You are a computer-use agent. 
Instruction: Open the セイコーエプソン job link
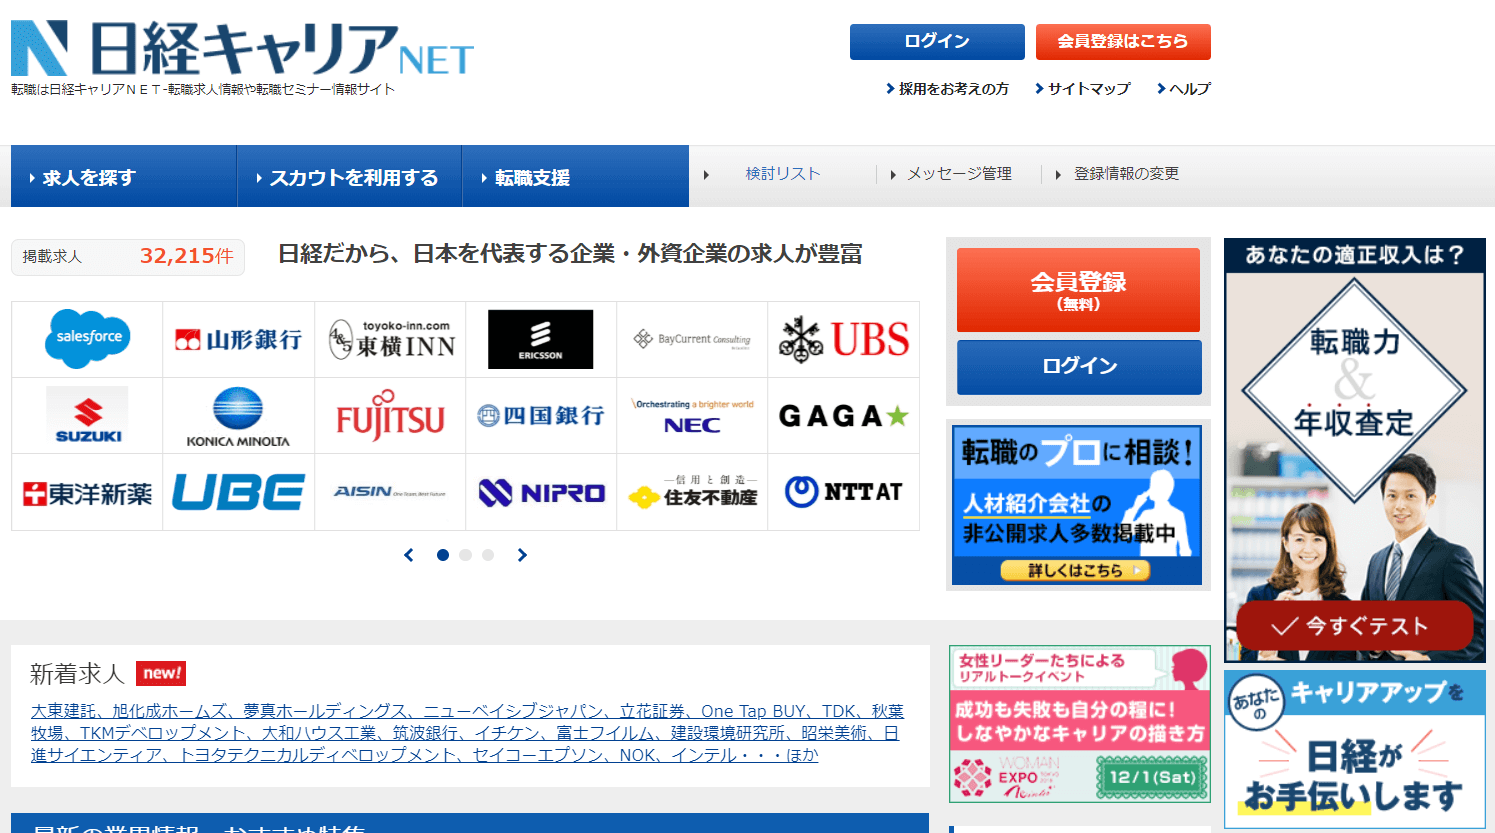[538, 755]
